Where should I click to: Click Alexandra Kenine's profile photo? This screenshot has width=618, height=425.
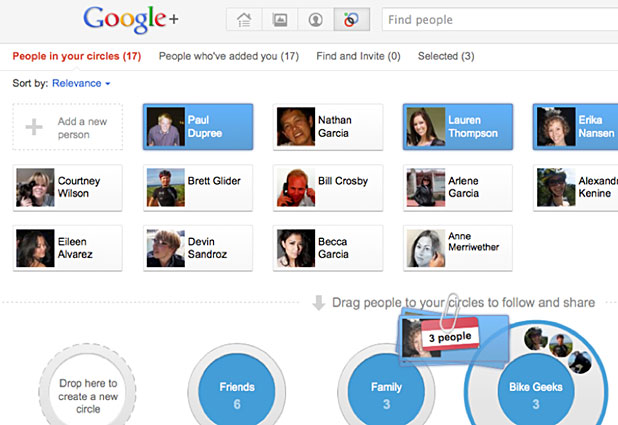556,187
